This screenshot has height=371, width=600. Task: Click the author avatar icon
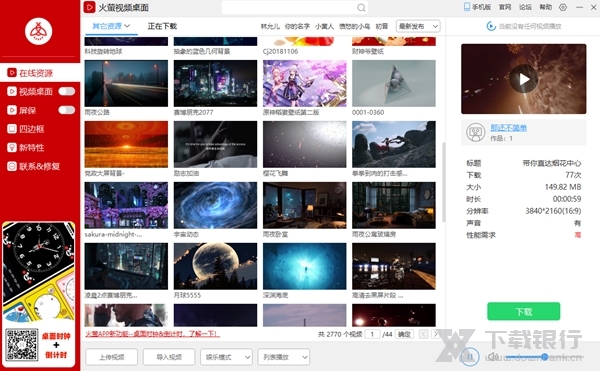pos(475,132)
